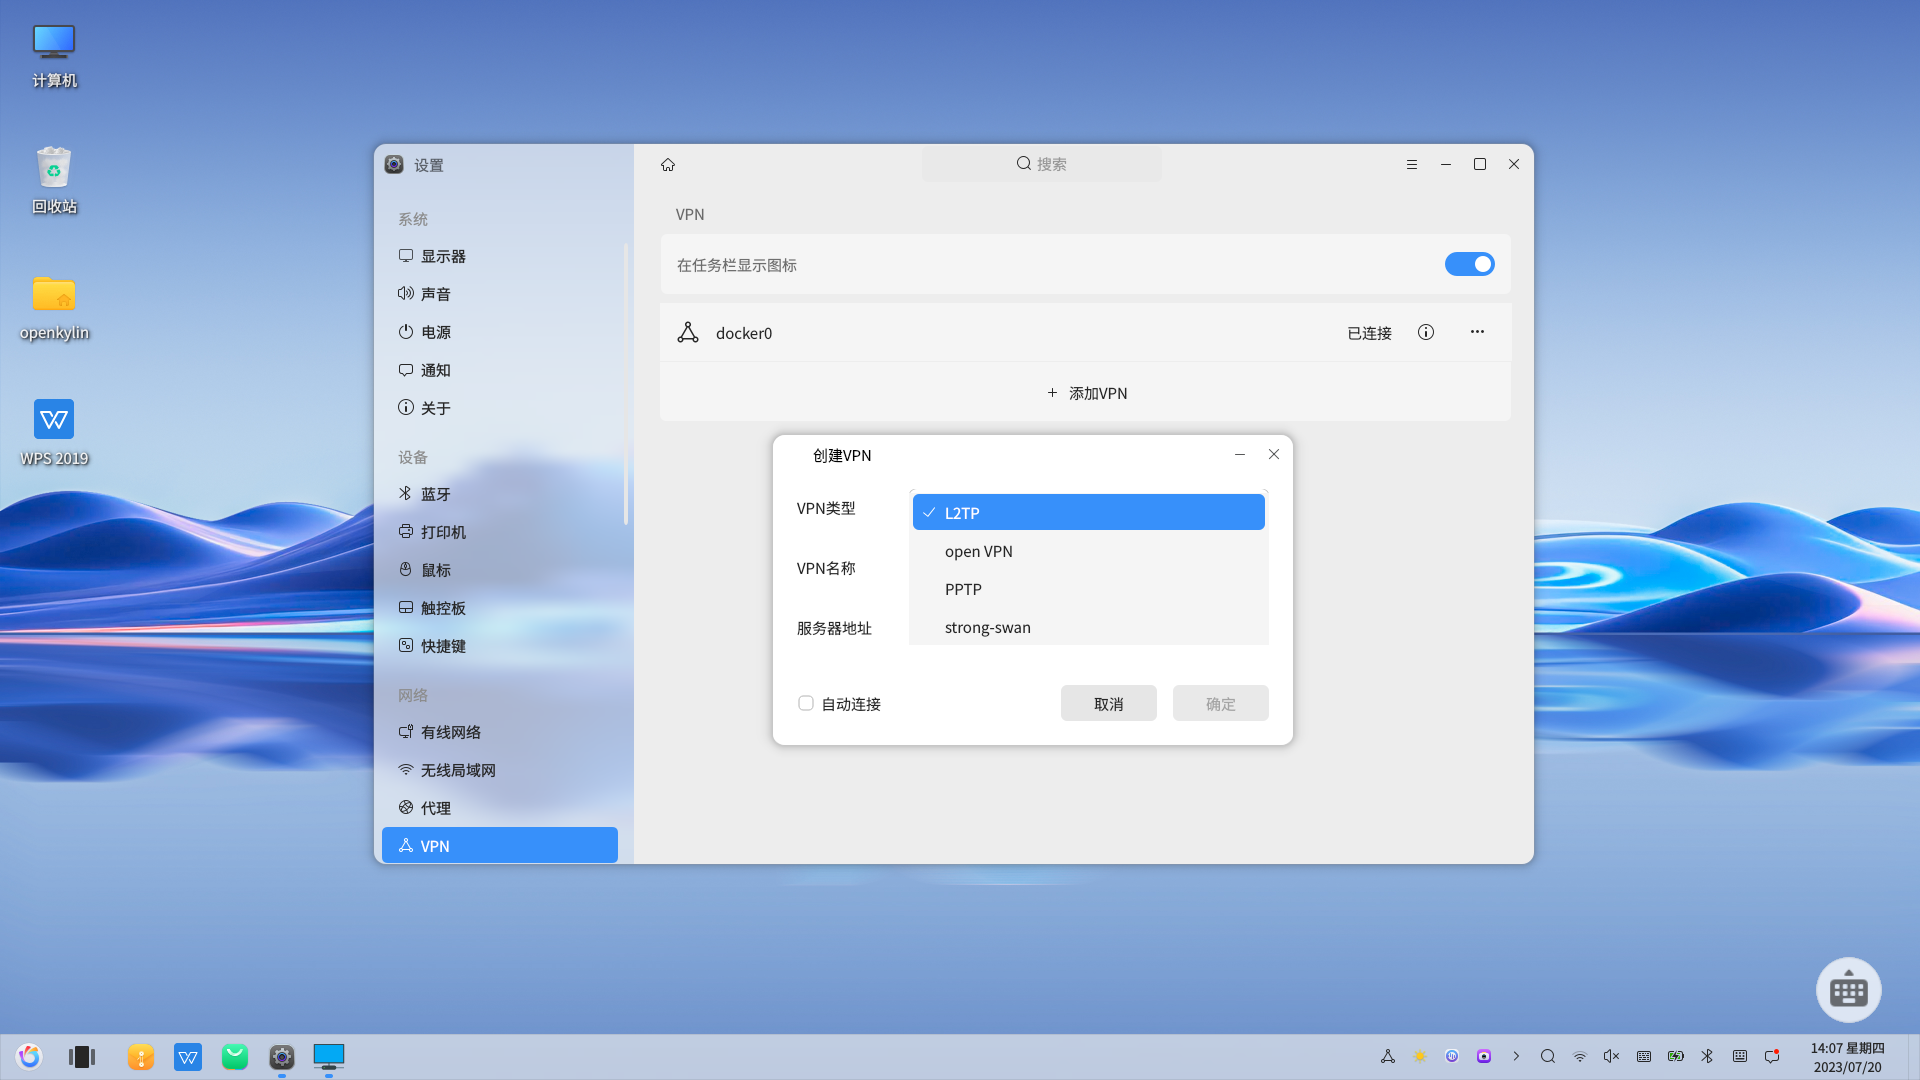Check the 自动连接 checkbox

click(x=806, y=703)
